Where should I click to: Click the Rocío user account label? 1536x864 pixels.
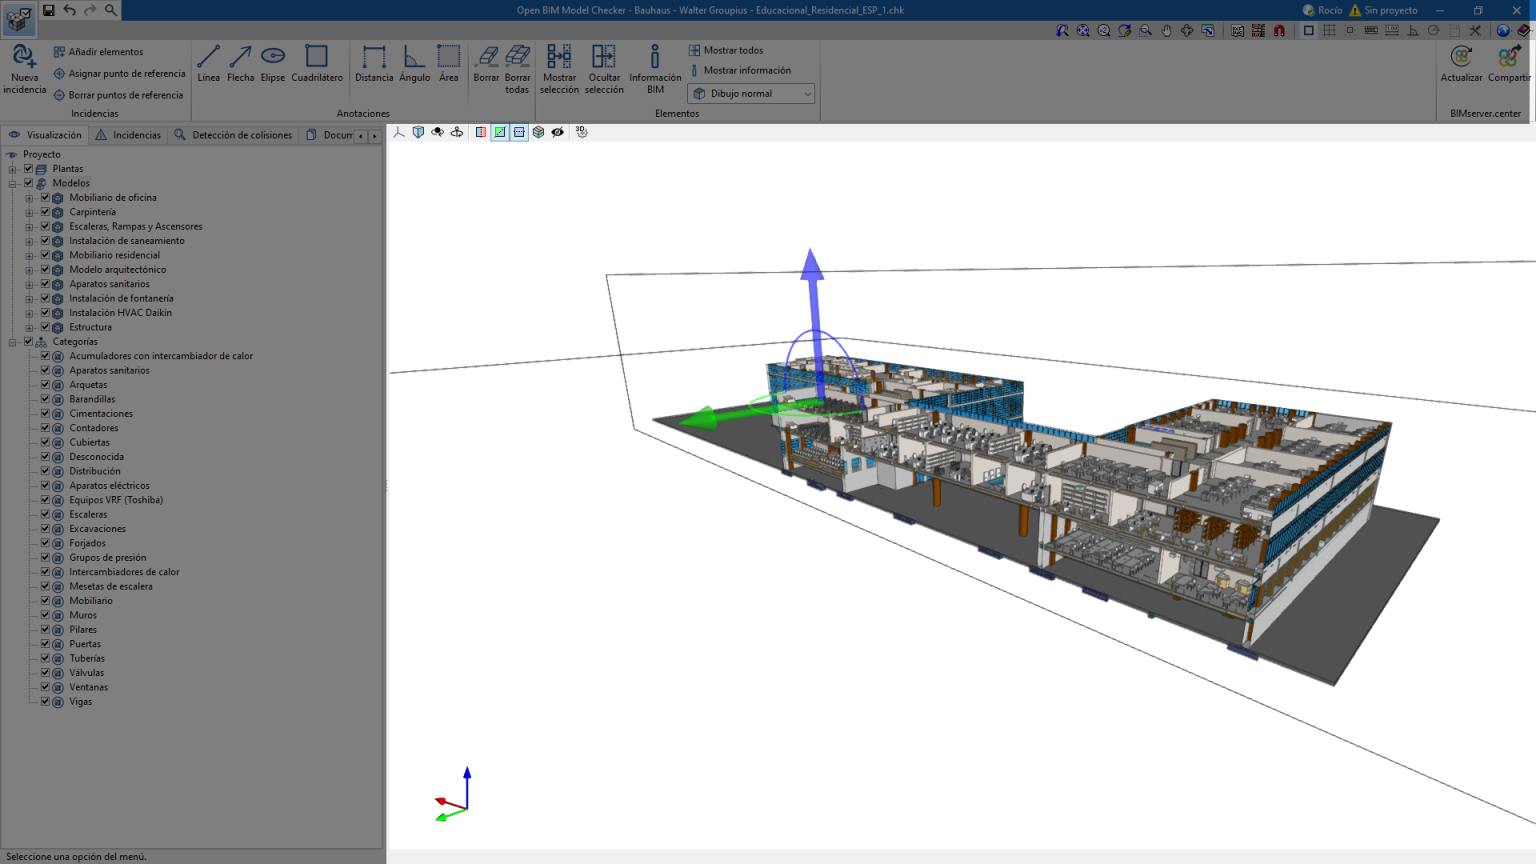[x=1322, y=10]
